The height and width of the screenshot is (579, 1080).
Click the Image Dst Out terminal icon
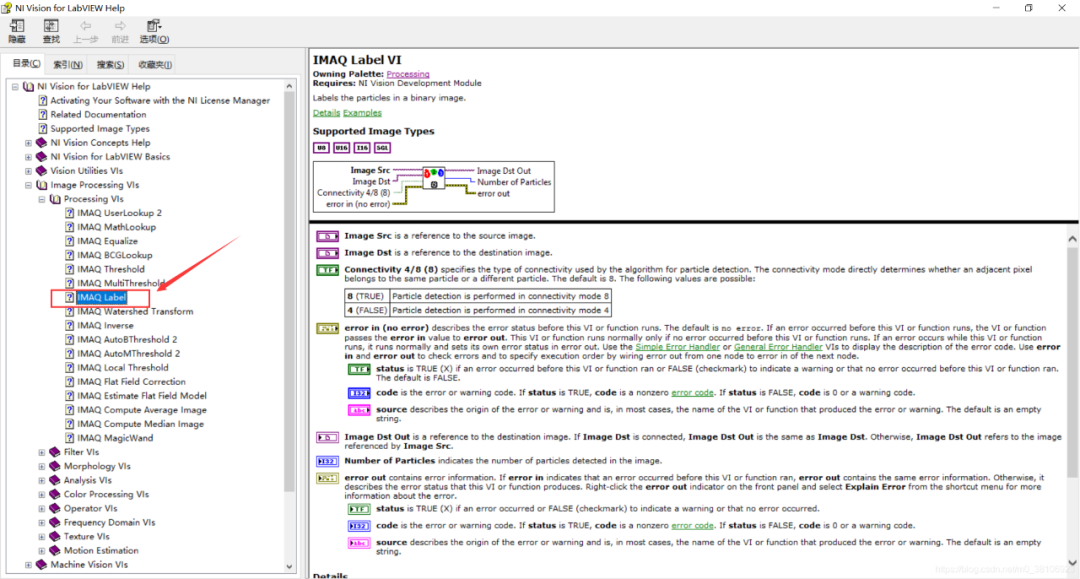click(x=327, y=437)
